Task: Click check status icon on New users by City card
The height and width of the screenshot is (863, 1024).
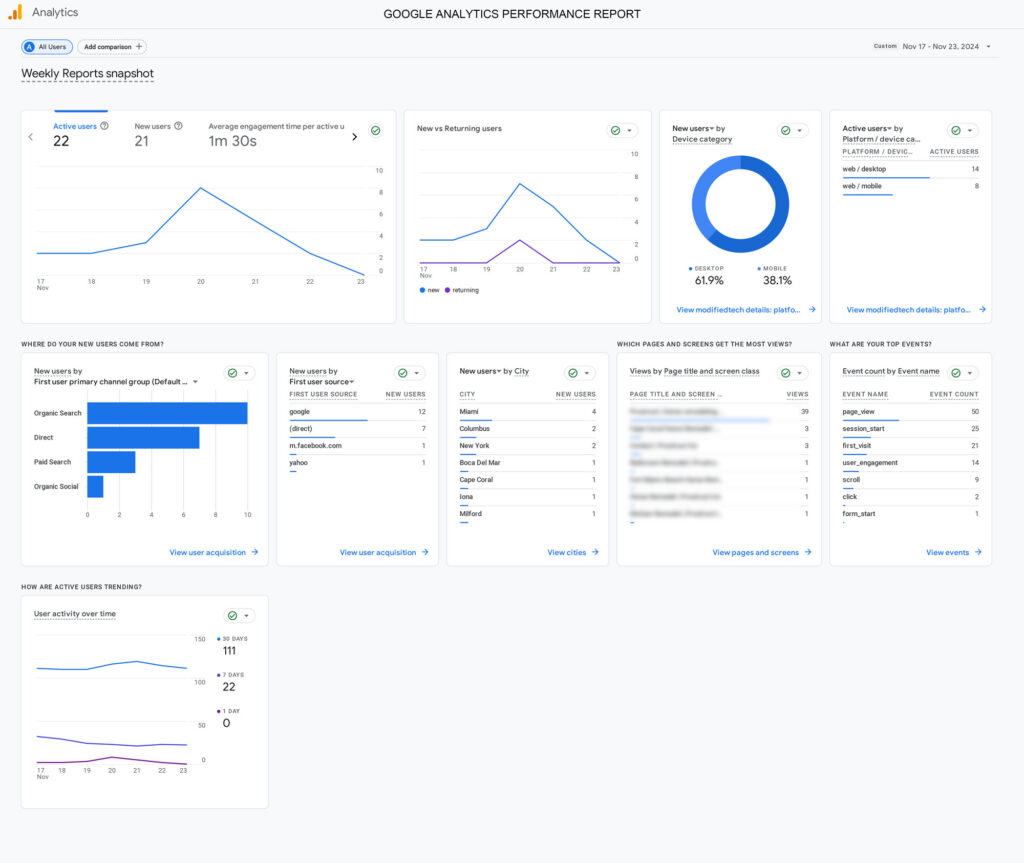Action: point(573,373)
